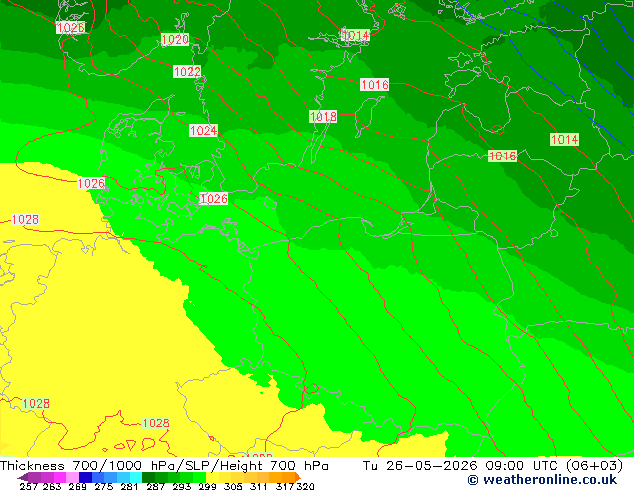Click the 1014 label with white background
The height and width of the screenshot is (490, 634).
point(356,36)
